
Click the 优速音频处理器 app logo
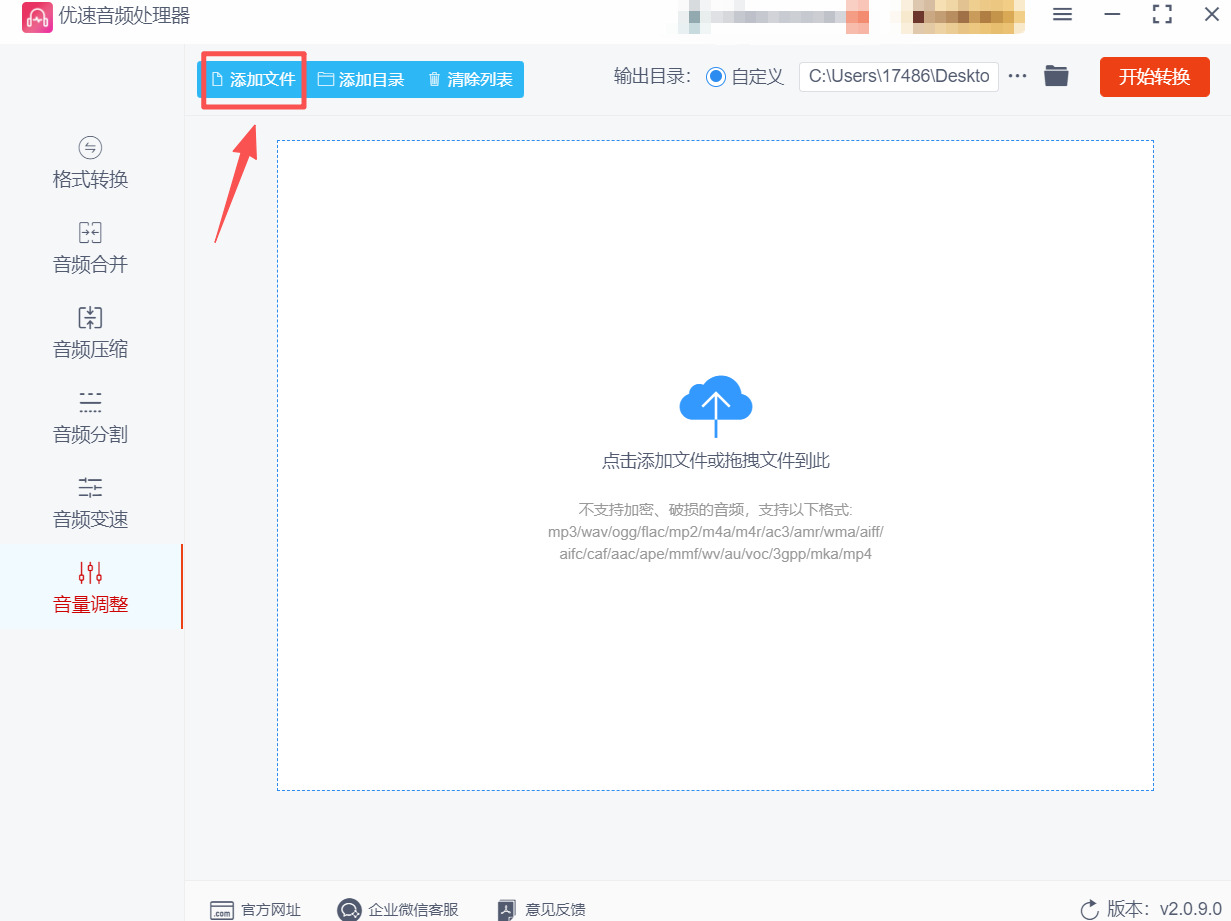pyautogui.click(x=37, y=17)
